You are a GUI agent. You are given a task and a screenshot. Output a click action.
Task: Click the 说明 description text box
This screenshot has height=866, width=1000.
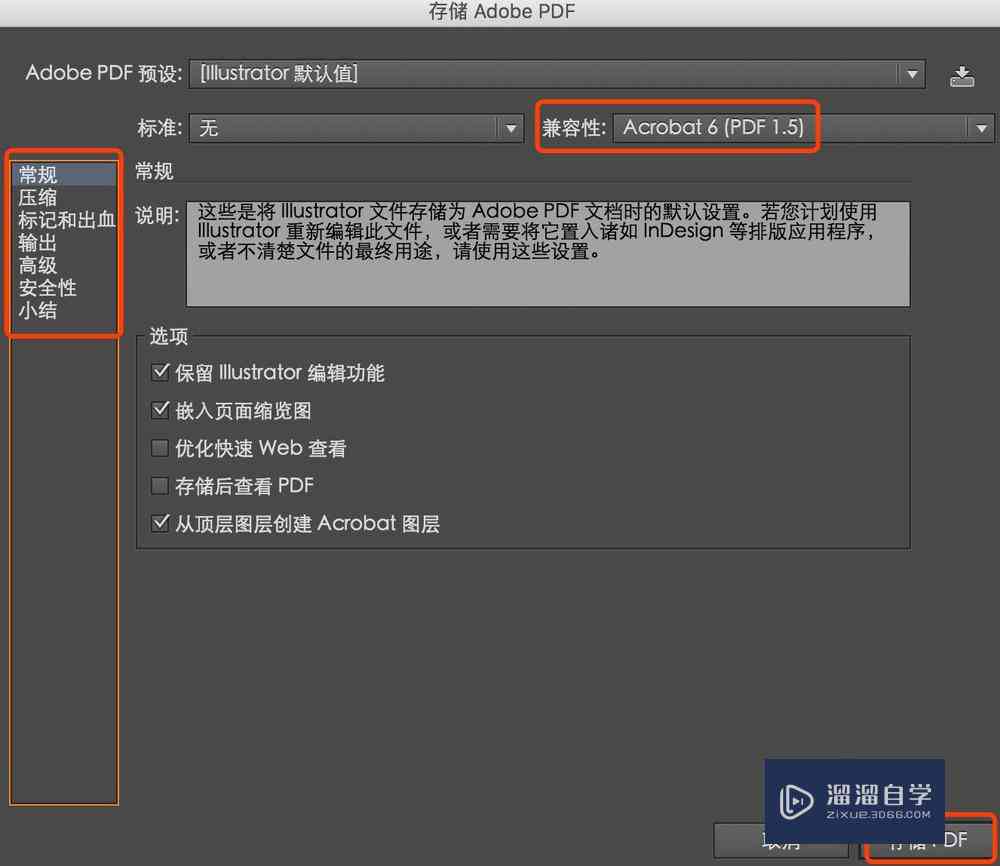pos(548,254)
